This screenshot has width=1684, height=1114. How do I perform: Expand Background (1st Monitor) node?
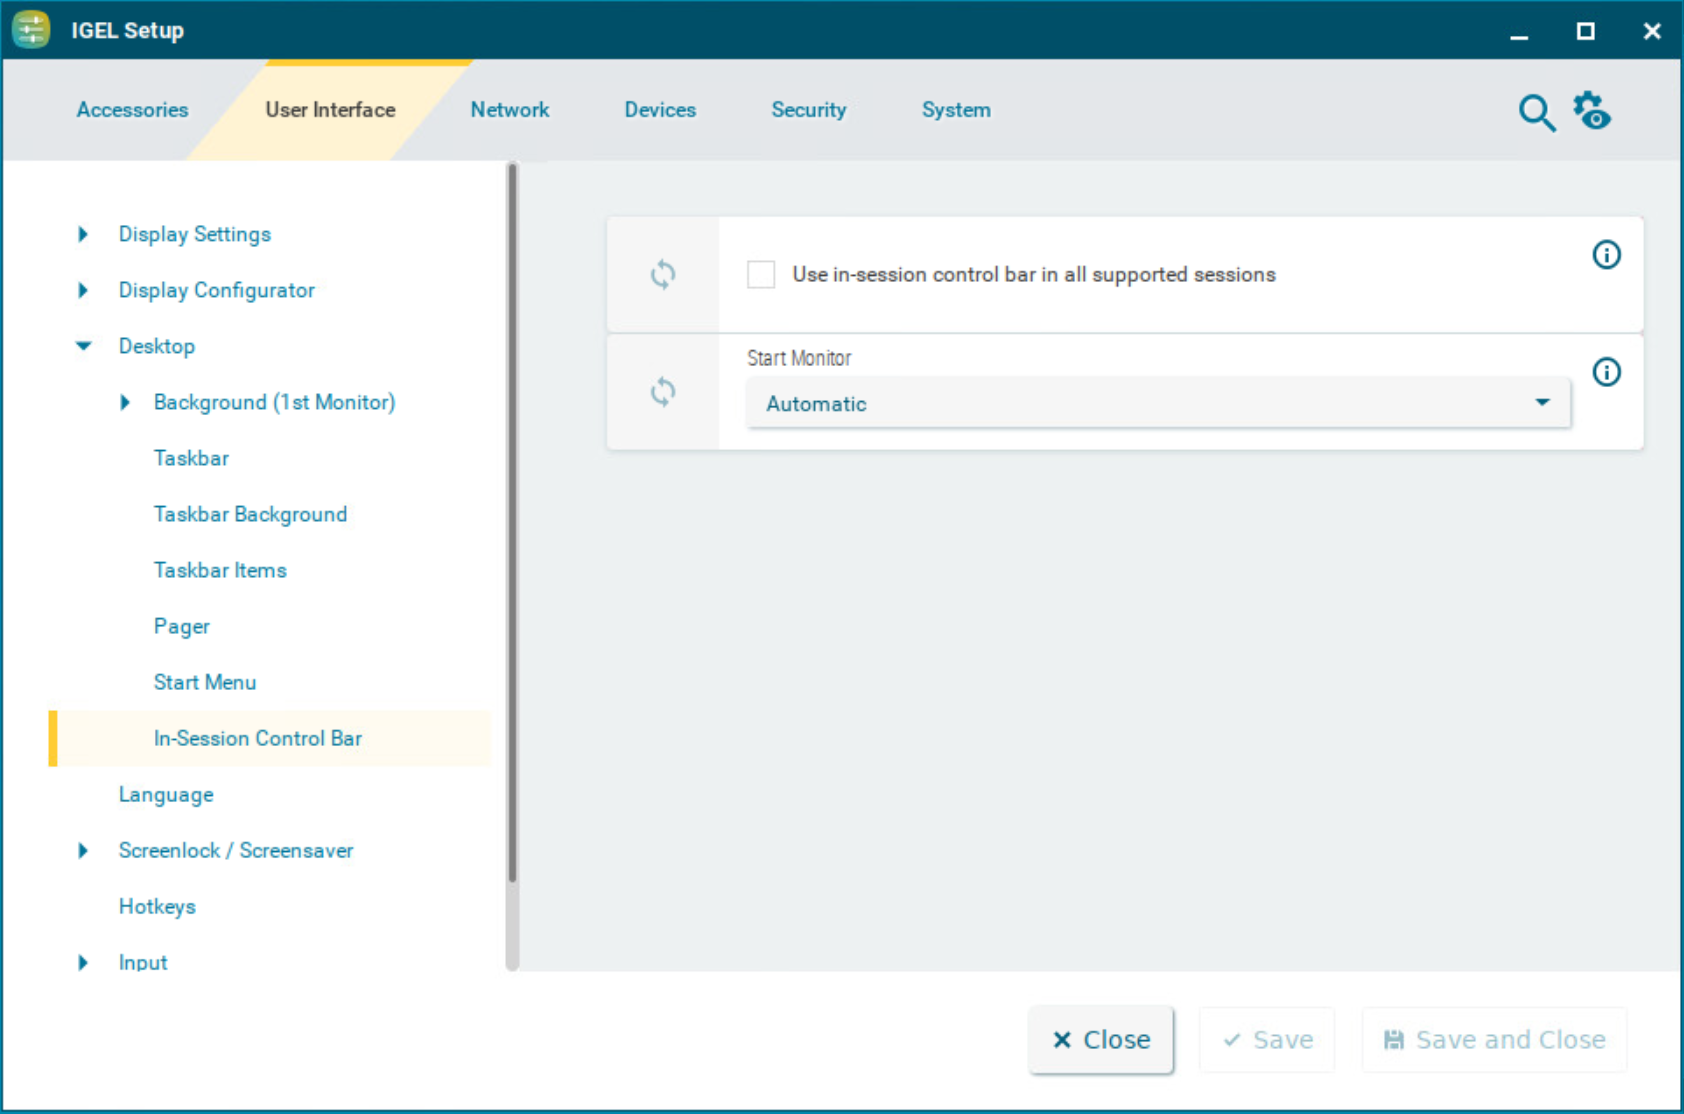(x=125, y=402)
